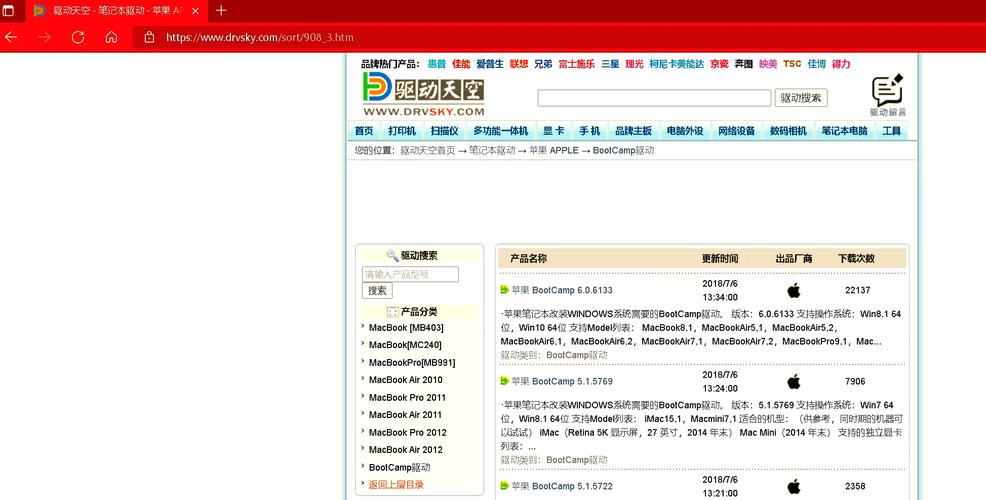Select MacBook Pro 2011 category
986x500 pixels.
[x=407, y=397]
